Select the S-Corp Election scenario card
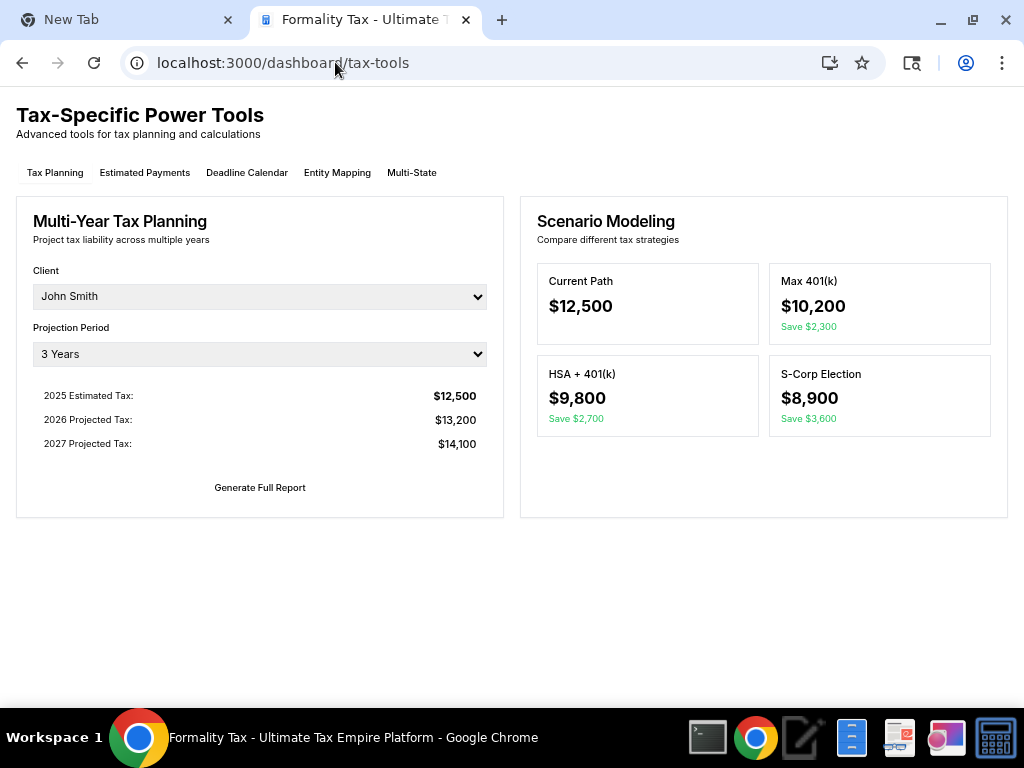Image resolution: width=1024 pixels, height=768 pixels. pyautogui.click(x=879, y=396)
